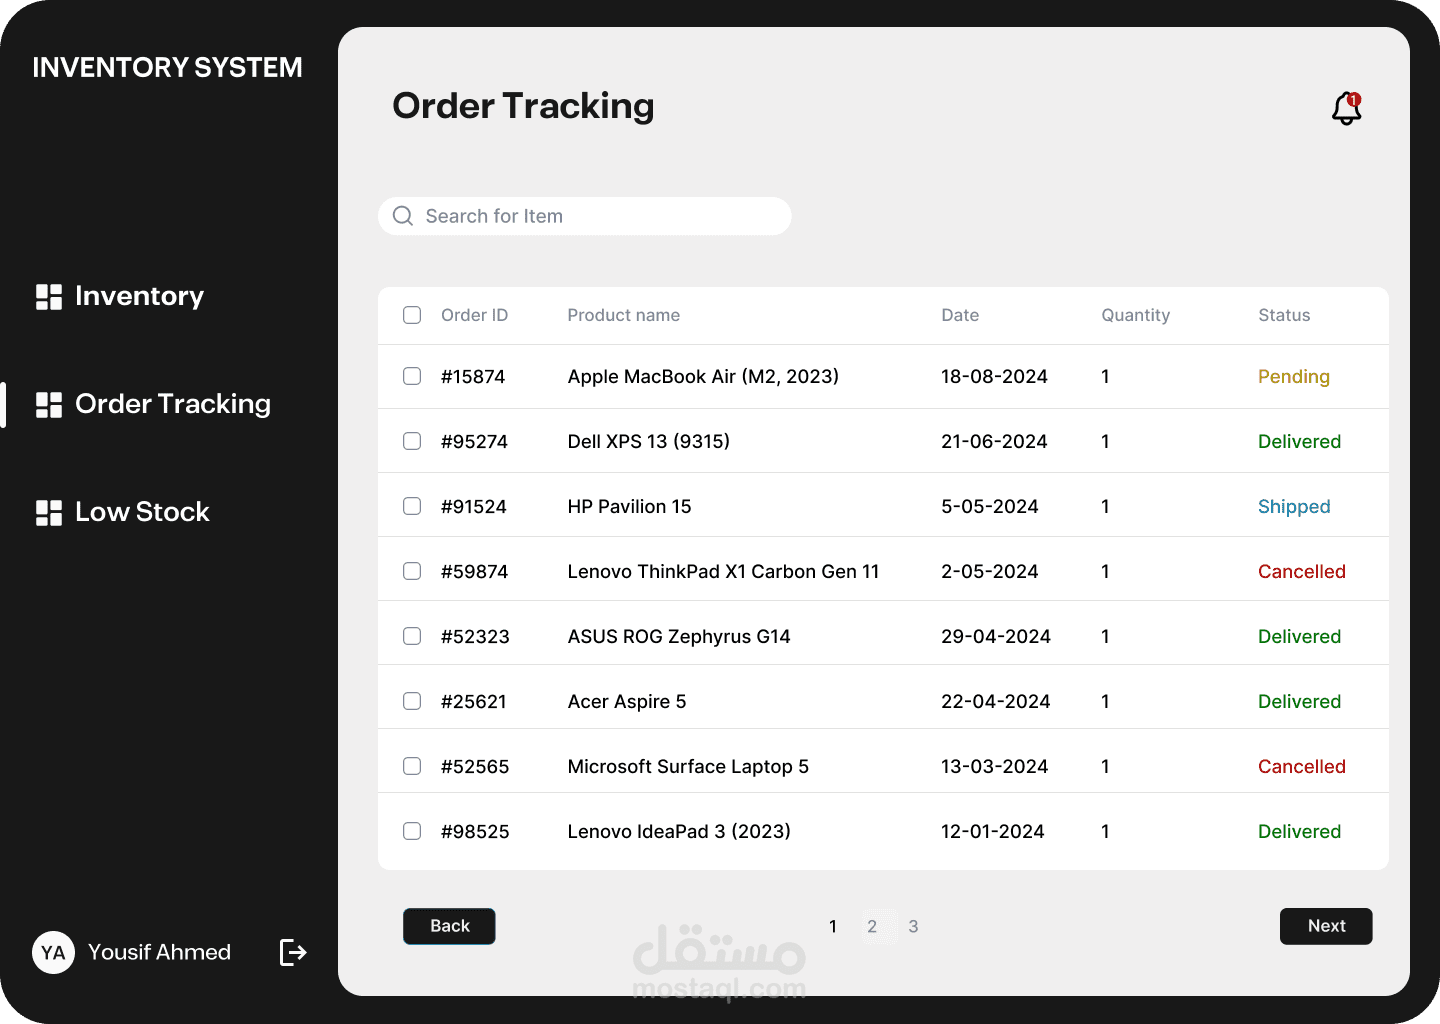The image size is (1440, 1024).
Task: Click Delivered status for Acer Aspire 5
Action: (1299, 701)
